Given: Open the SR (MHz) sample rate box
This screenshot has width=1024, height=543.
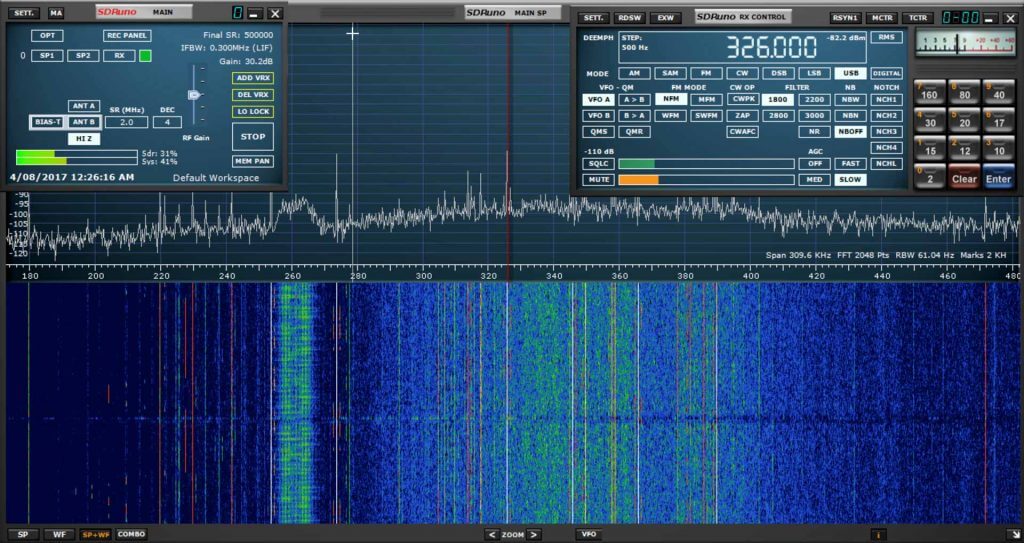Looking at the screenshot, I should tap(126, 122).
